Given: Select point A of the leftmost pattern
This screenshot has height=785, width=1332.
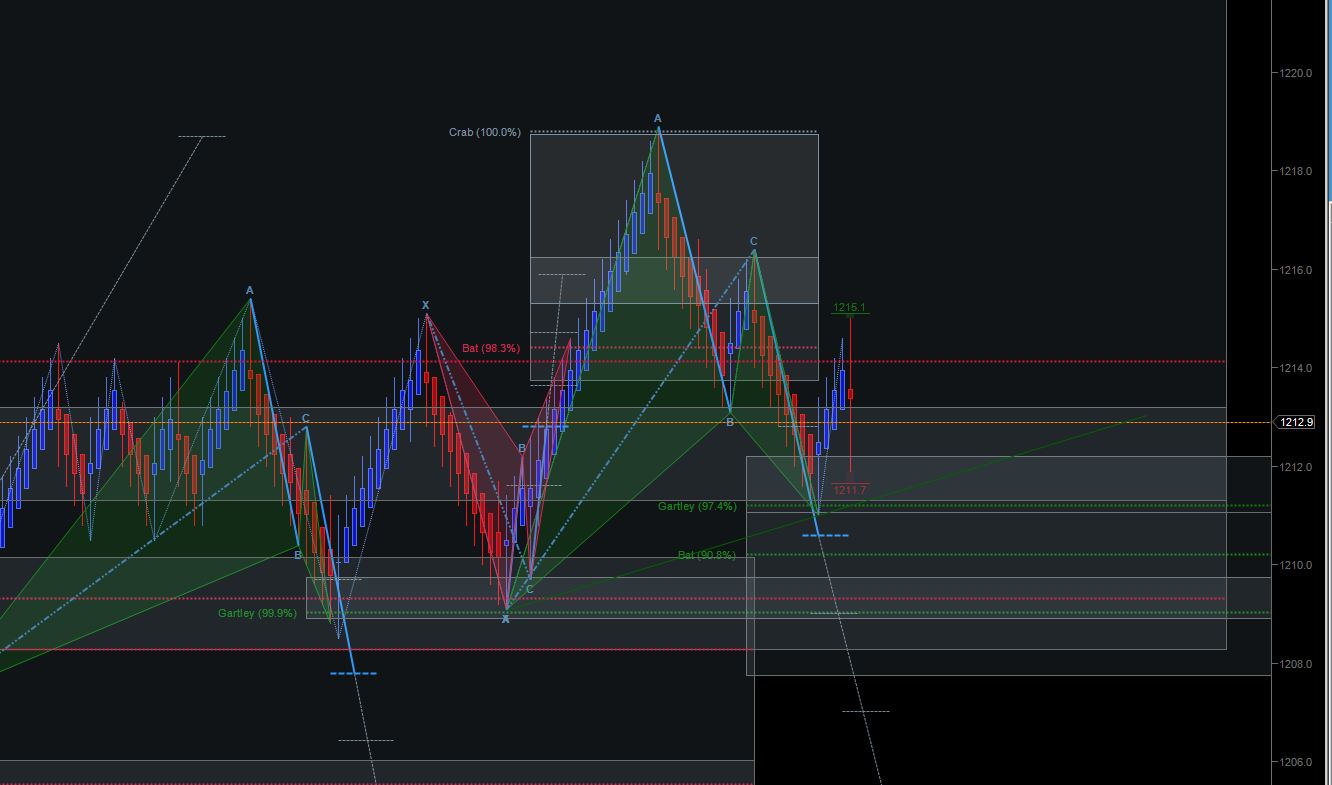Looking at the screenshot, I should pos(250,291).
